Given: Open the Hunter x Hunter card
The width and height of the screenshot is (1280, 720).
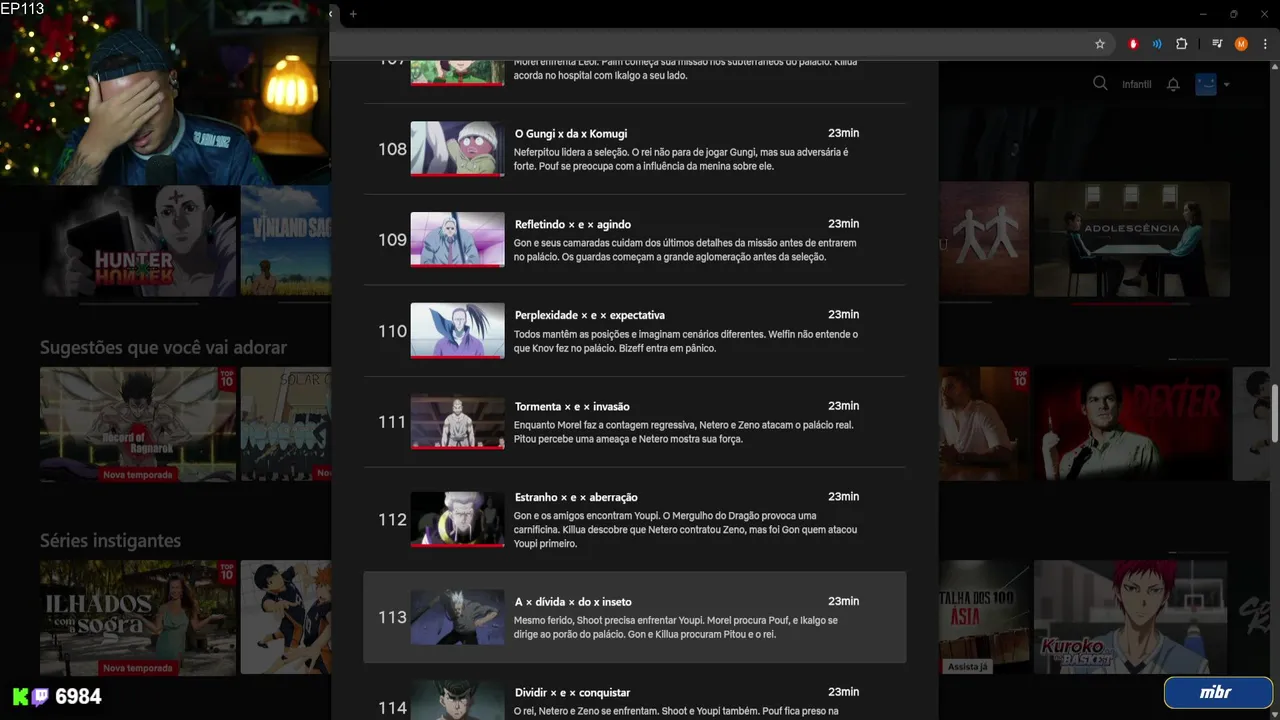Looking at the screenshot, I should [x=140, y=240].
